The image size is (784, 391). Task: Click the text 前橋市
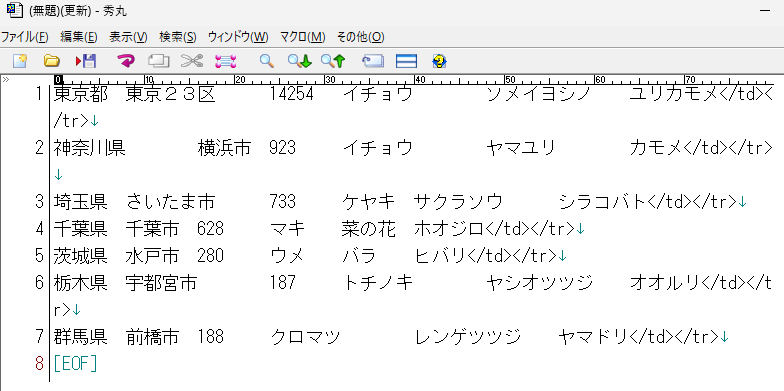click(152, 337)
